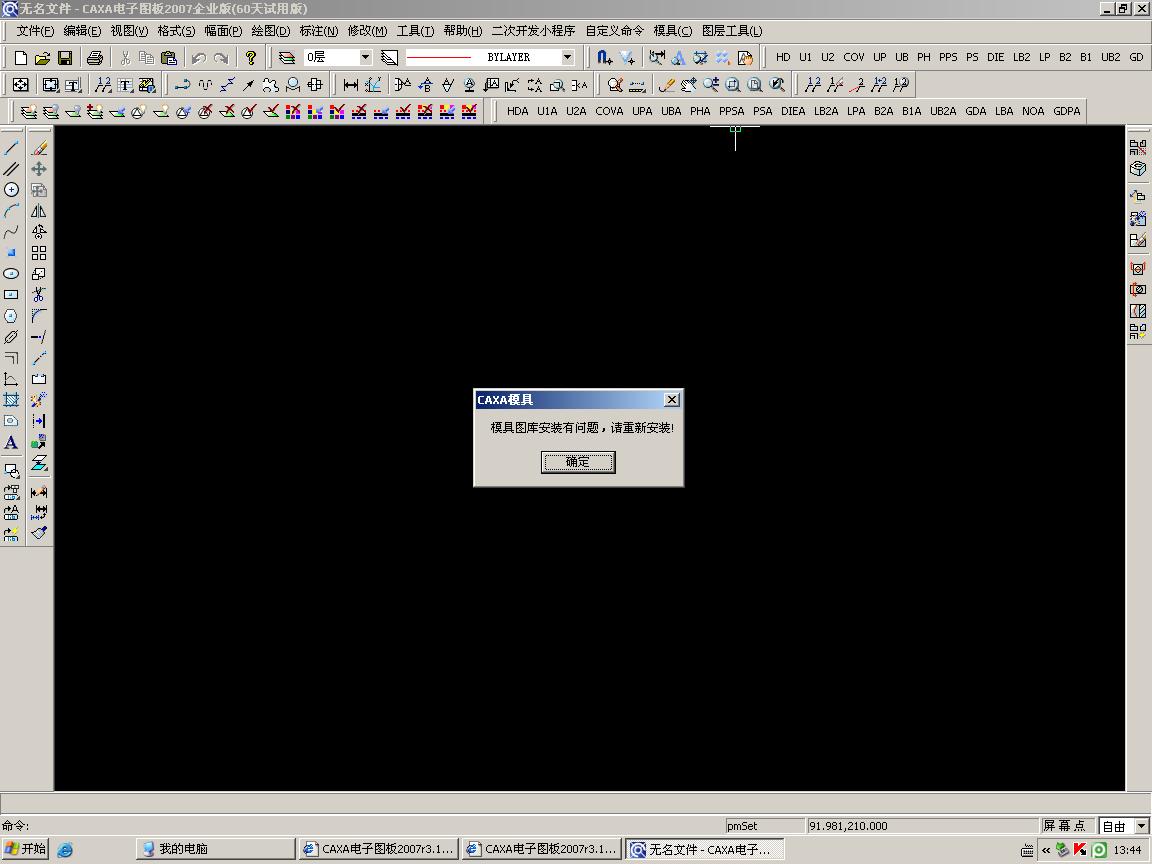The image size is (1152, 864).
Task: Click the COV toolbar button
Action: [x=854, y=57]
